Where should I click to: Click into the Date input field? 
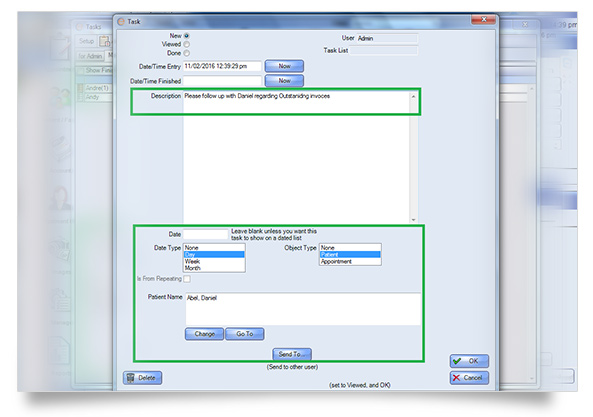point(206,234)
